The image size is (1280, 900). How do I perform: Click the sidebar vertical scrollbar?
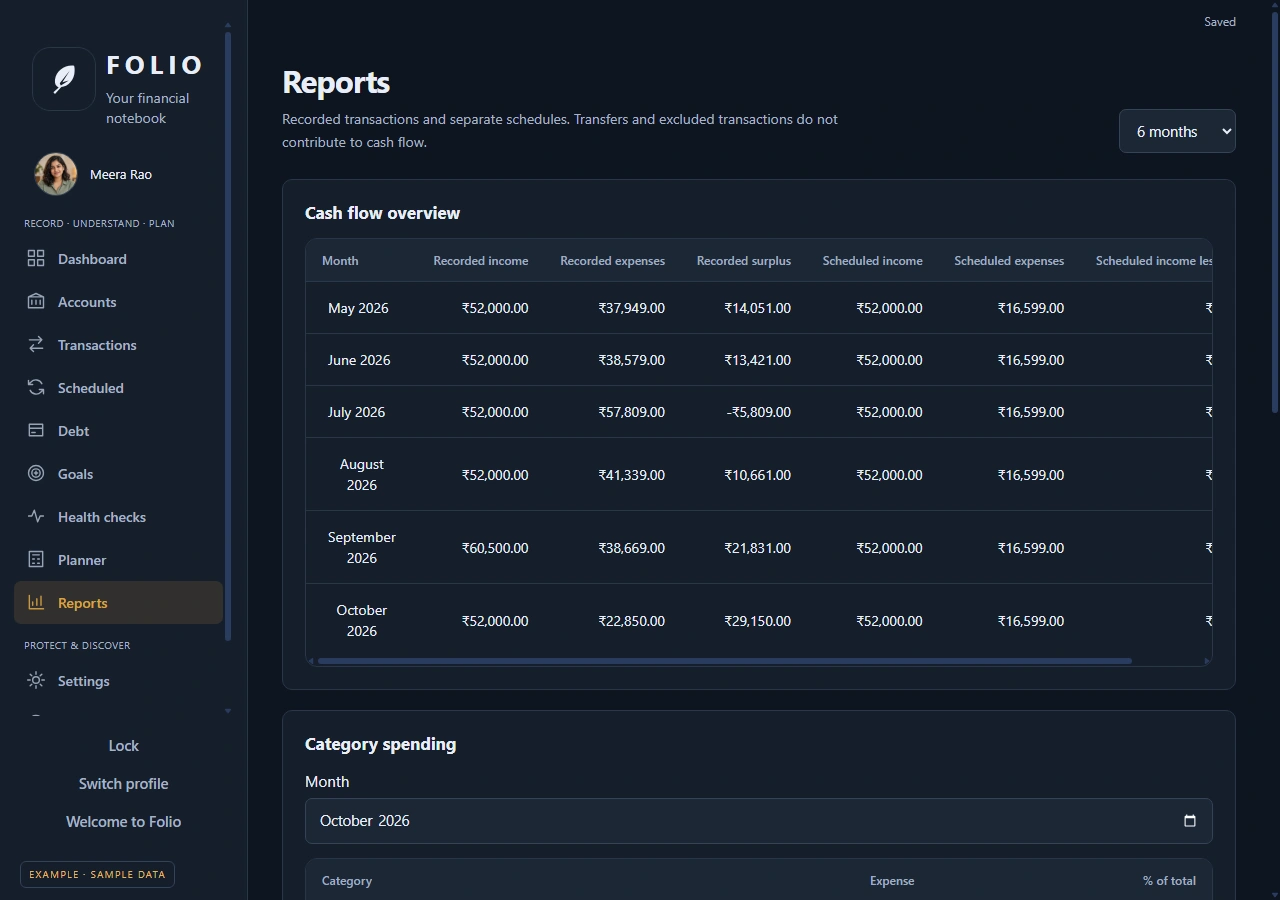coord(228,335)
